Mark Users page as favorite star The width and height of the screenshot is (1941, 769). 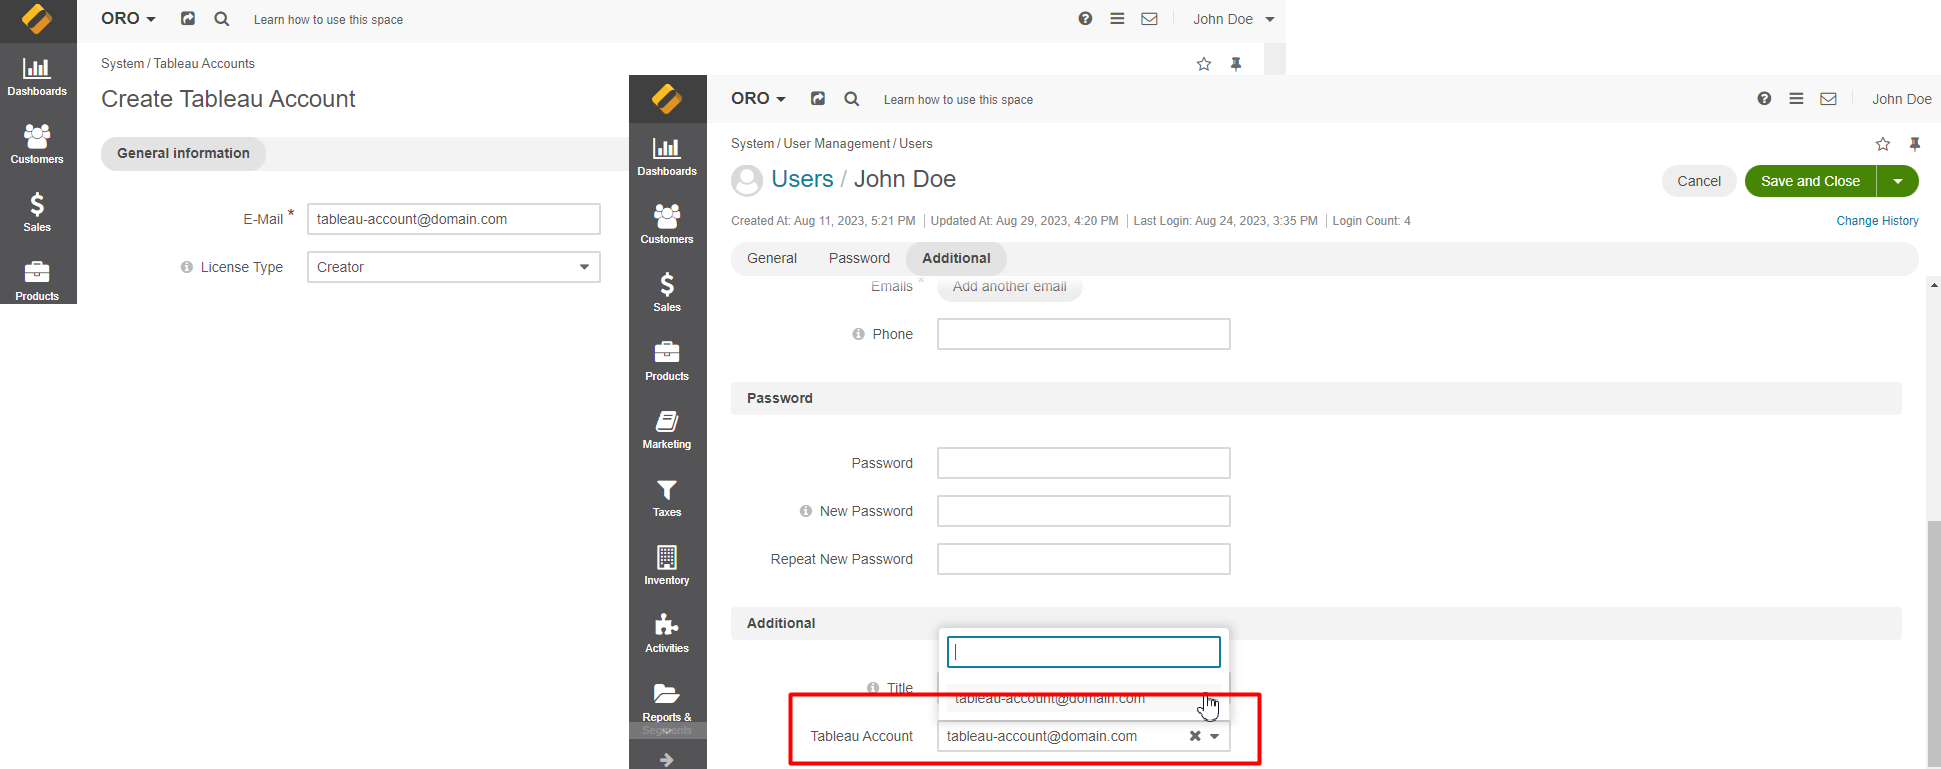tap(1882, 144)
